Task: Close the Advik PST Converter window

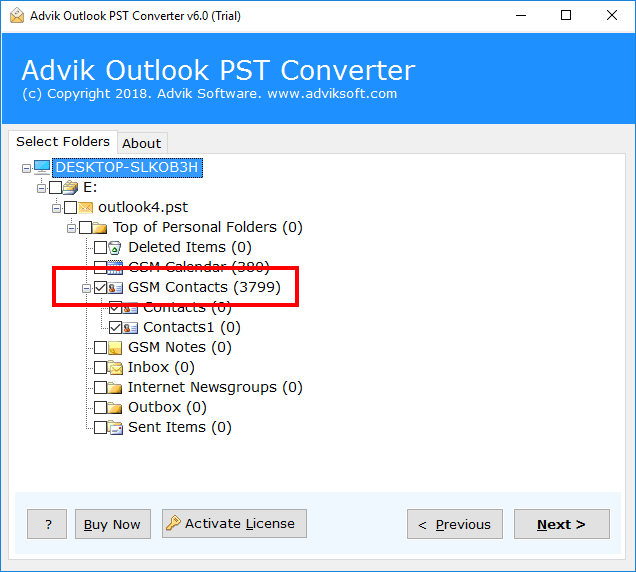Action: click(x=612, y=15)
